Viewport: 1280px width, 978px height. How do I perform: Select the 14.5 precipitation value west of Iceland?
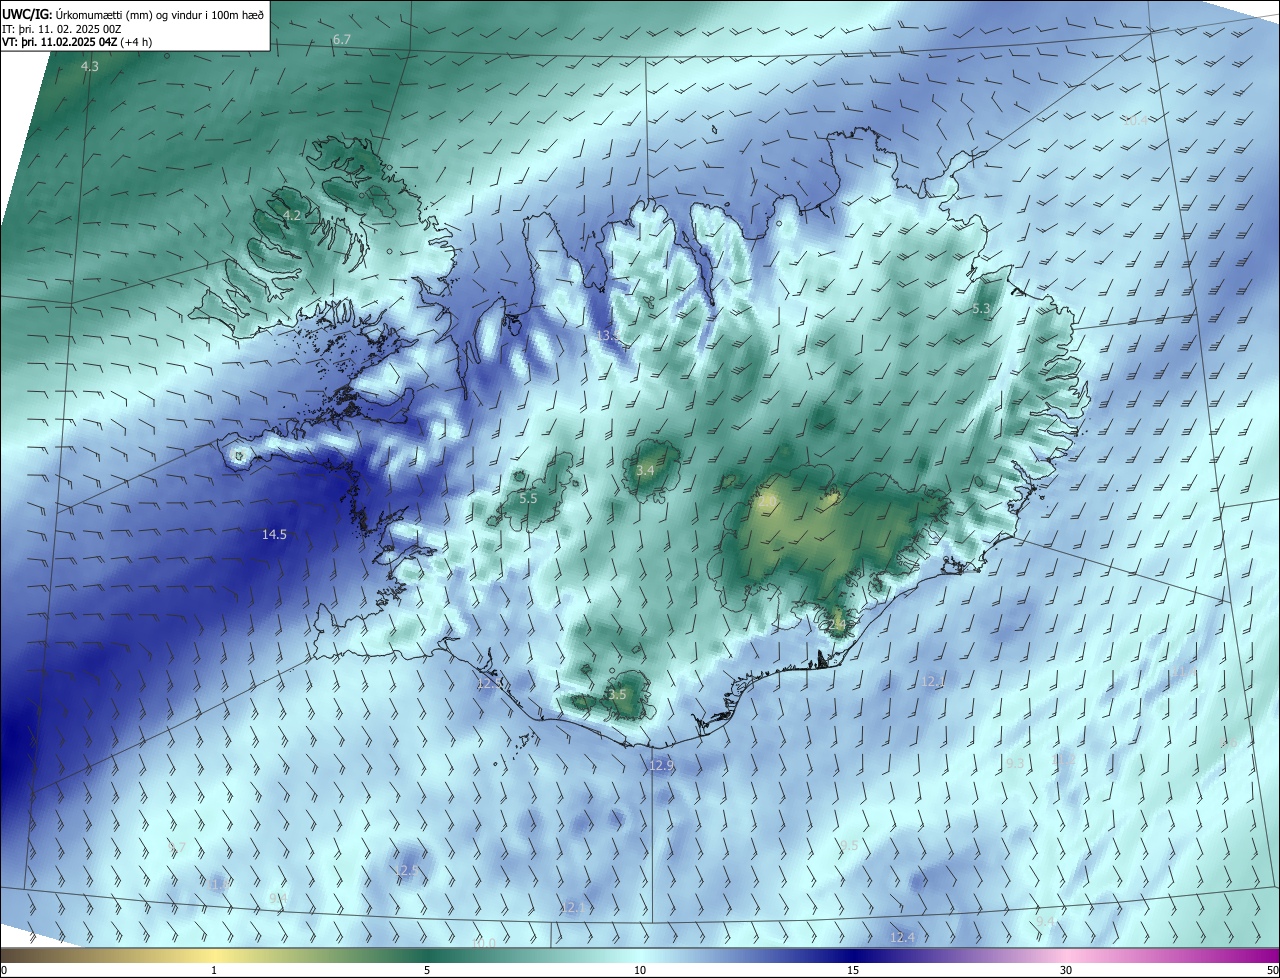click(x=274, y=535)
